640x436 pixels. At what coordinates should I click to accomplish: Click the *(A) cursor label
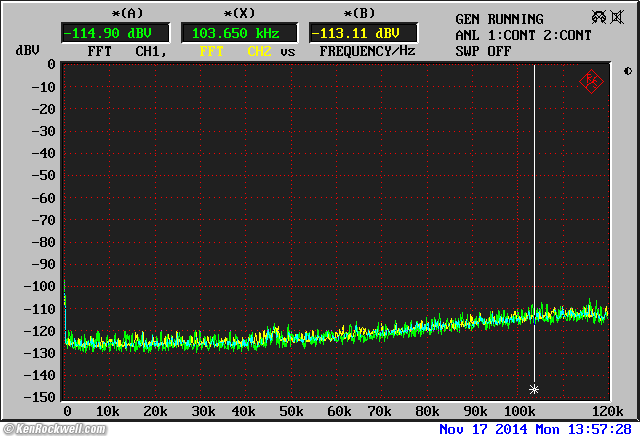point(126,13)
